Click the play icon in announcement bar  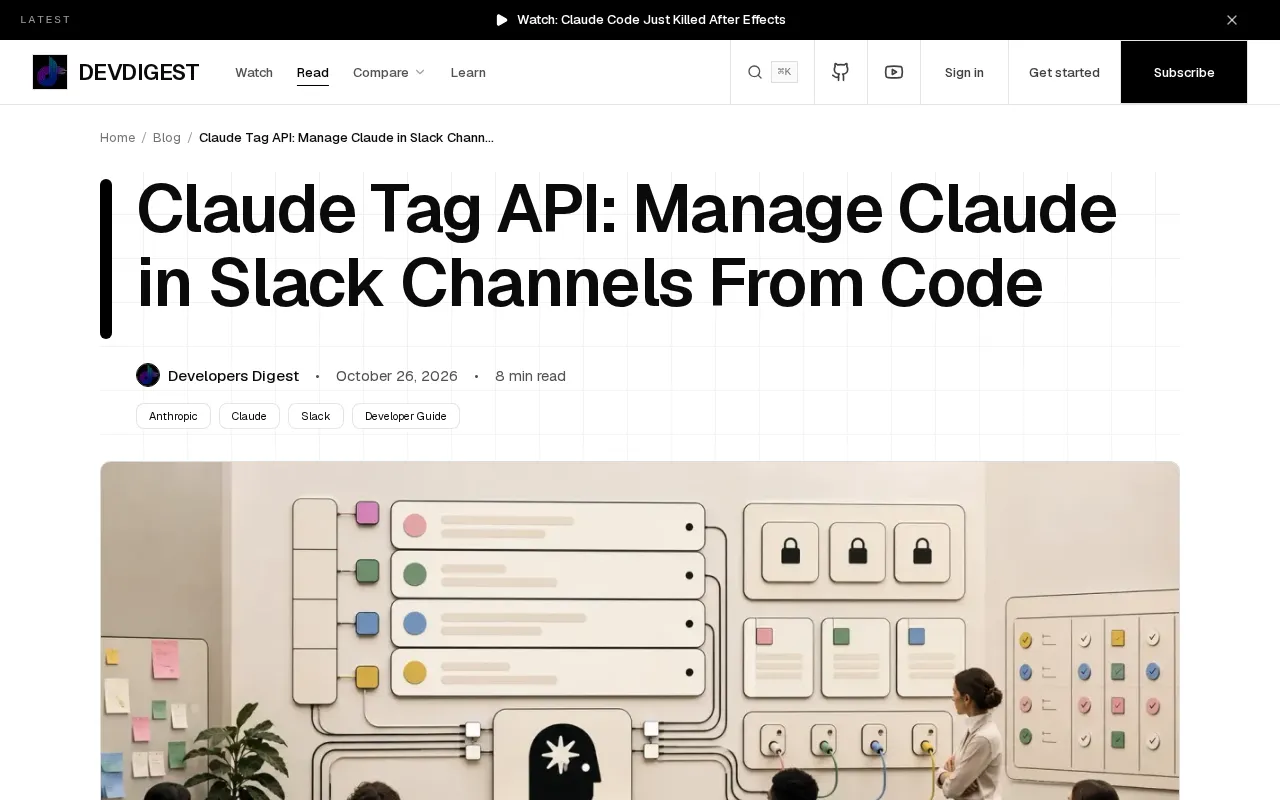click(x=502, y=20)
